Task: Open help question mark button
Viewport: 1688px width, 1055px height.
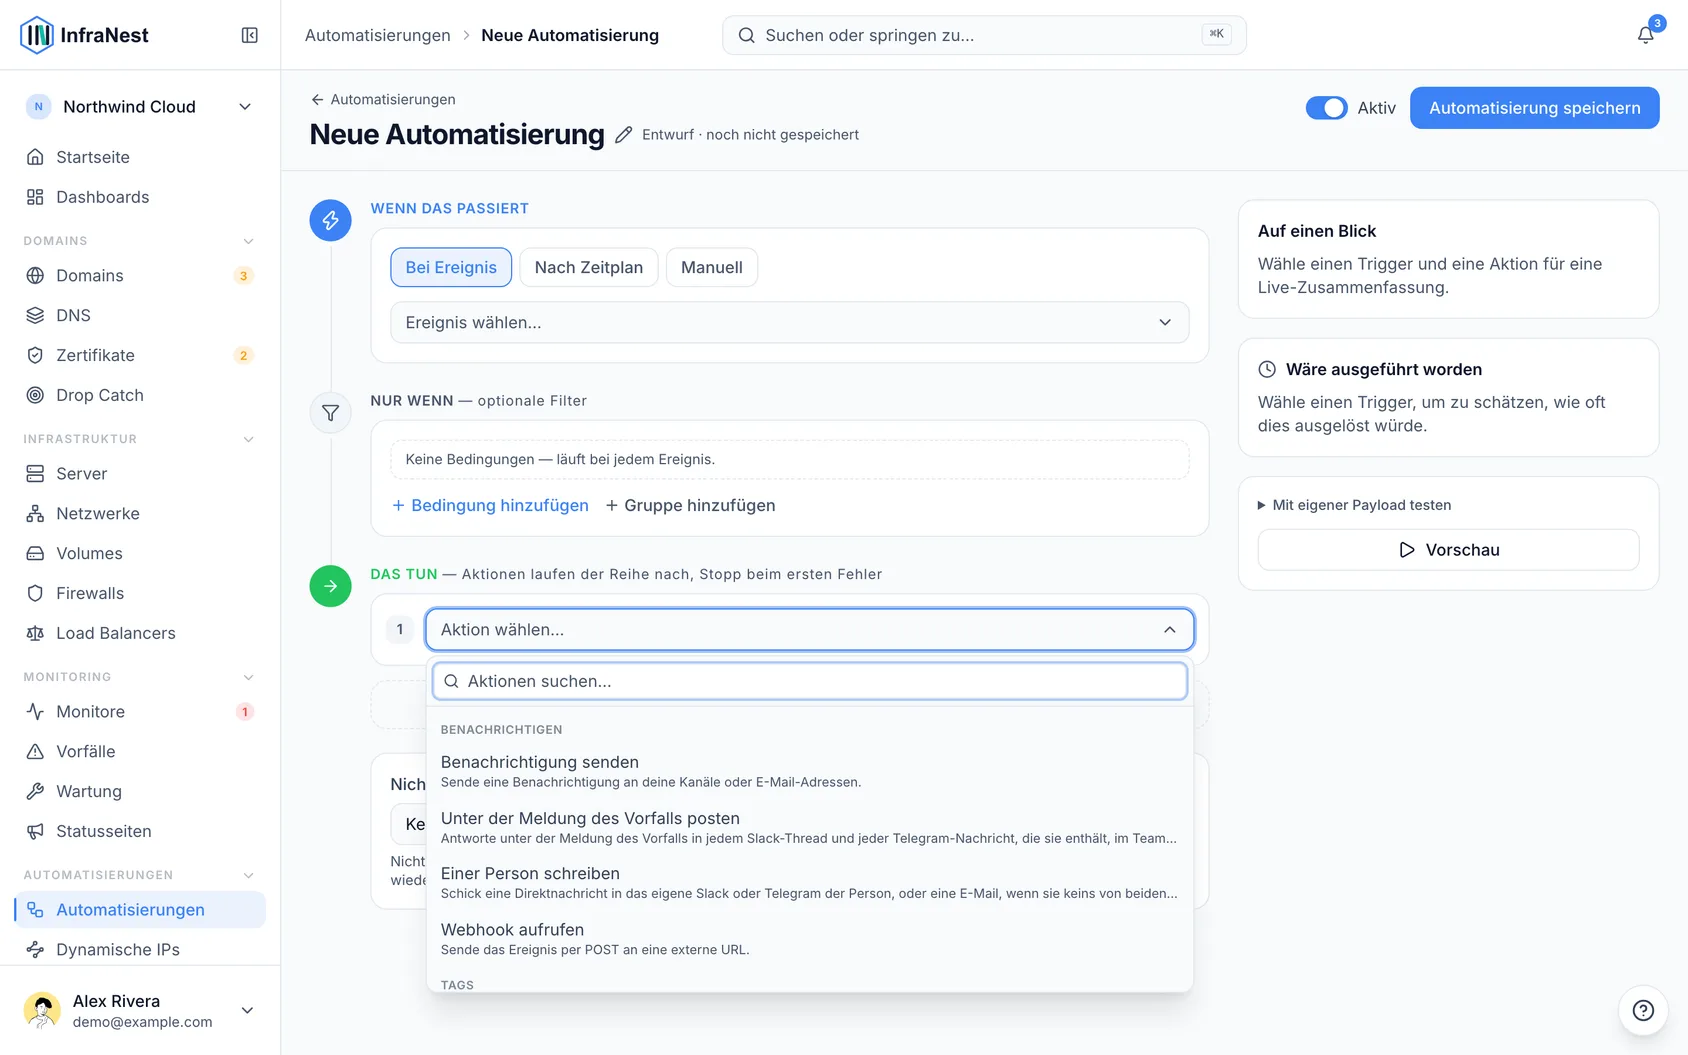Action: [1643, 1010]
